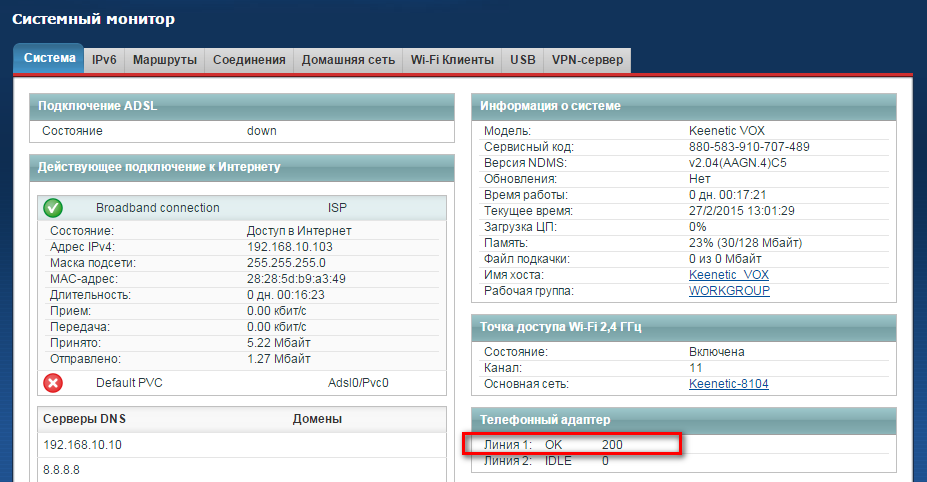Switch to the Система tab

point(49,59)
